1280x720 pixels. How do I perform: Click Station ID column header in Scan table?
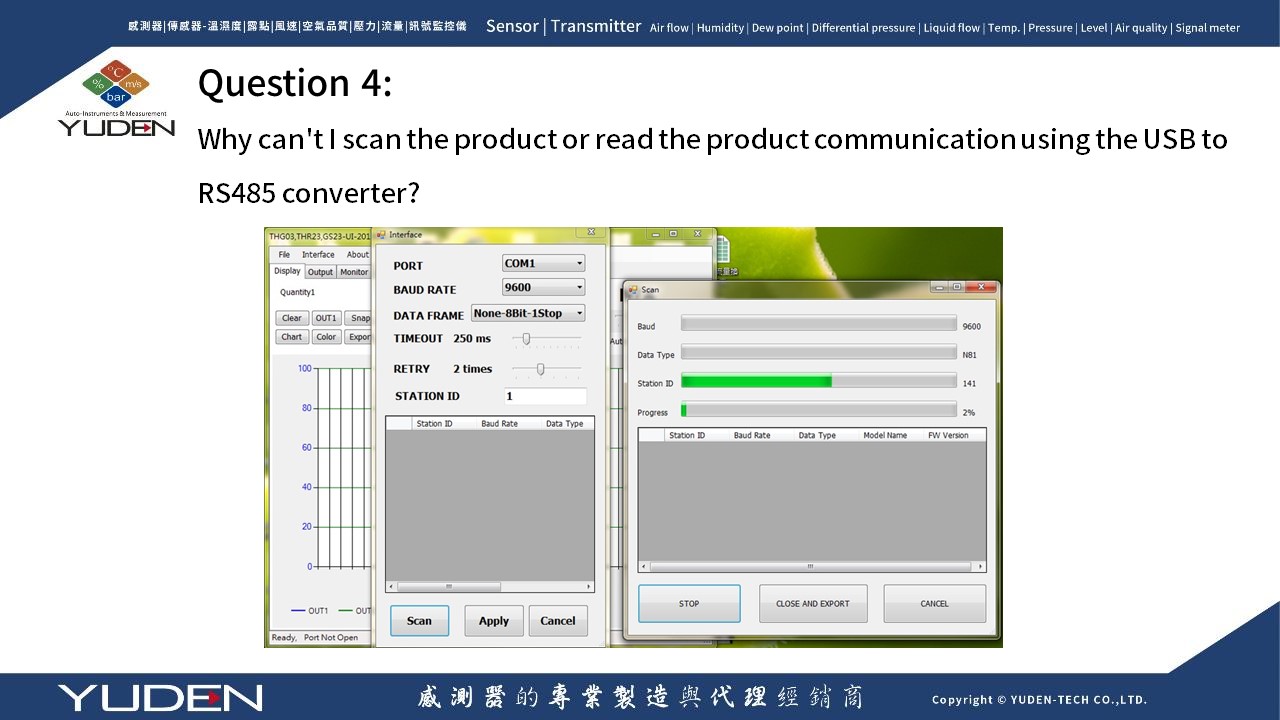[687, 435]
